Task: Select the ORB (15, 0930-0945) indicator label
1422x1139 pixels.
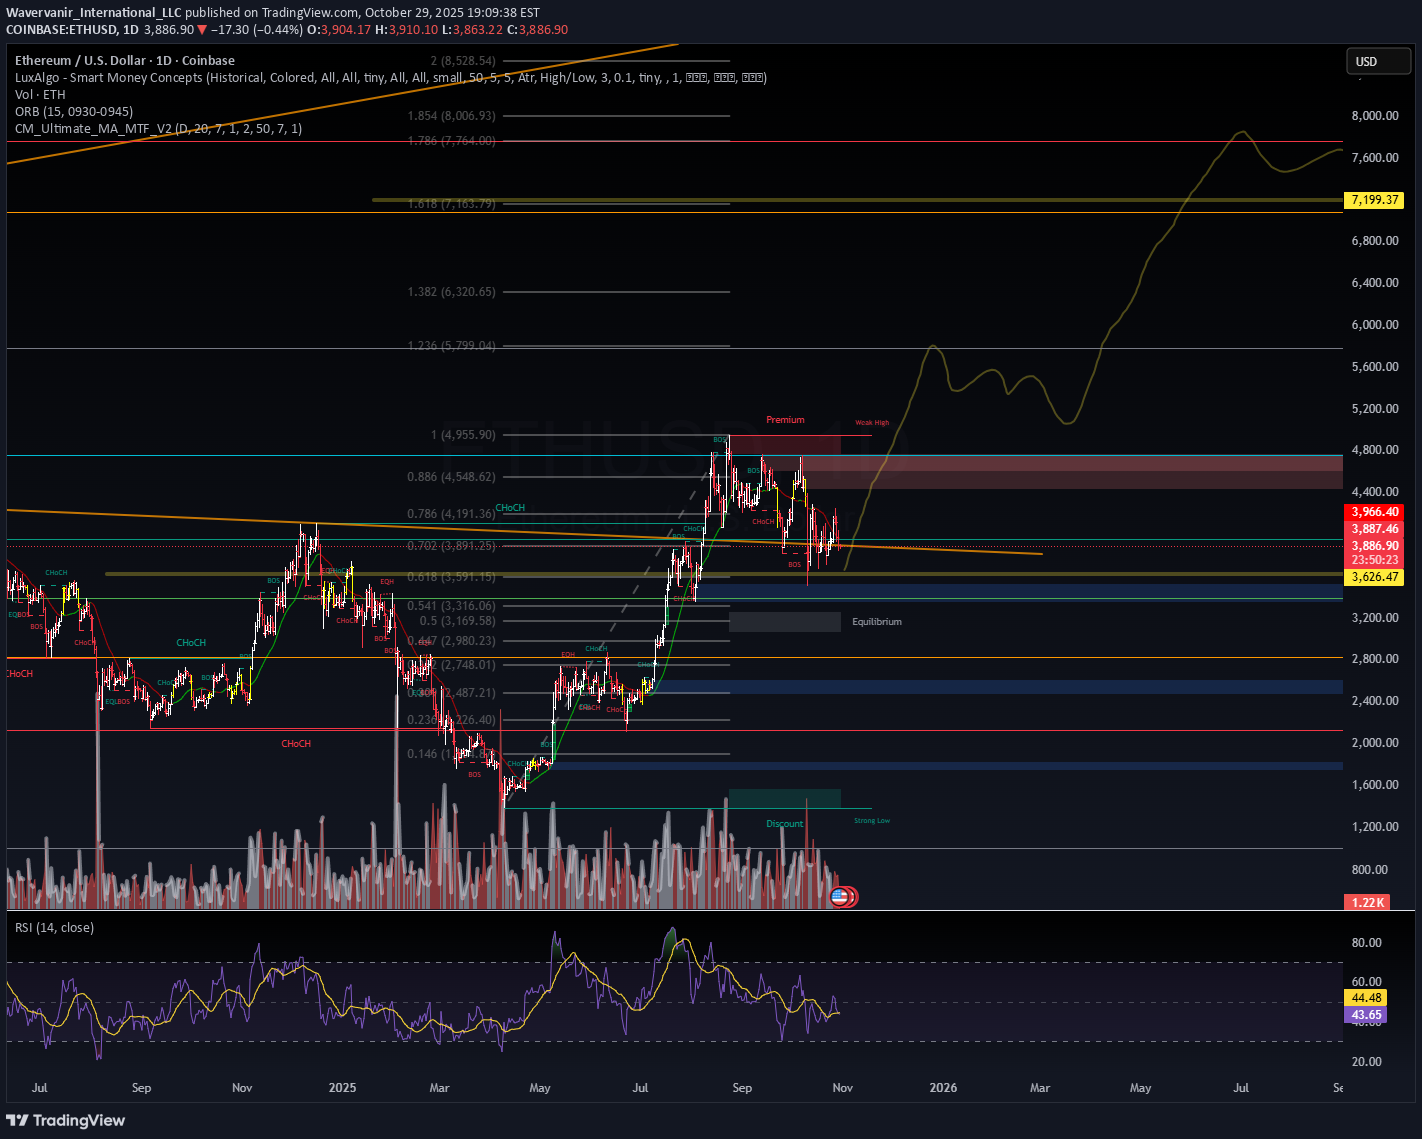Action: (74, 112)
